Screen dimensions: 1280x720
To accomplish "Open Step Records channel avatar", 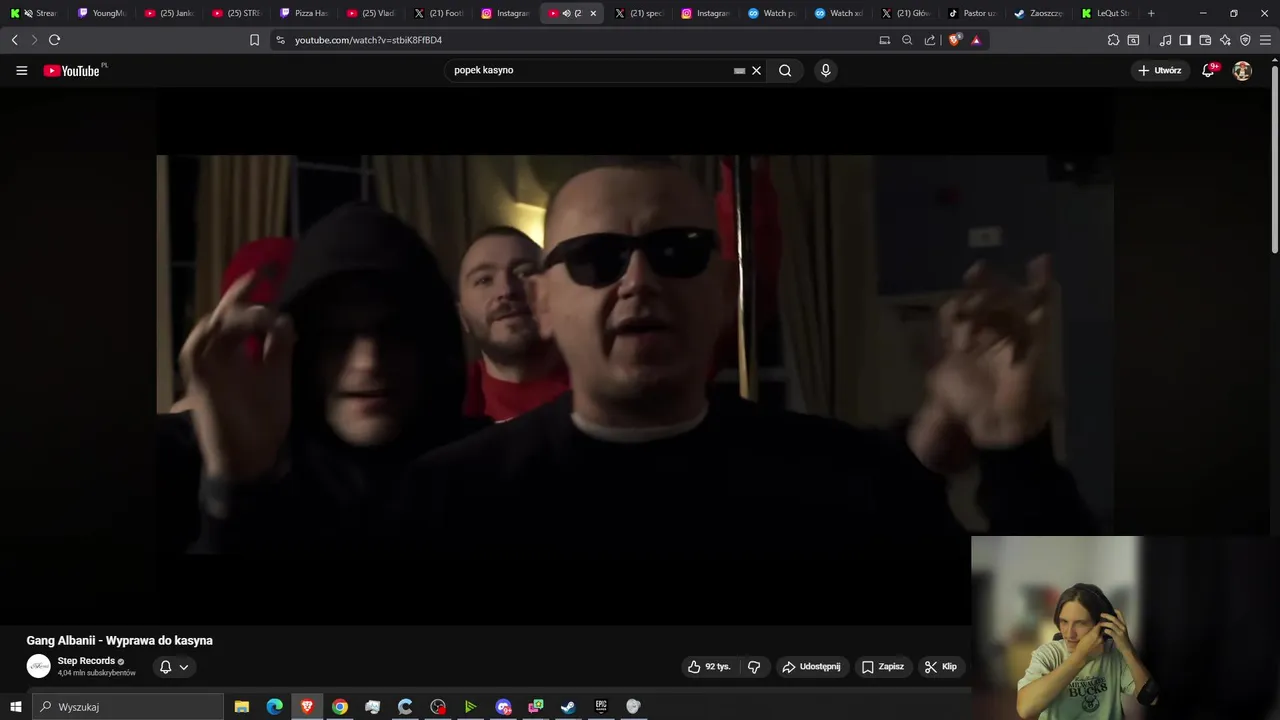I will 38,666.
